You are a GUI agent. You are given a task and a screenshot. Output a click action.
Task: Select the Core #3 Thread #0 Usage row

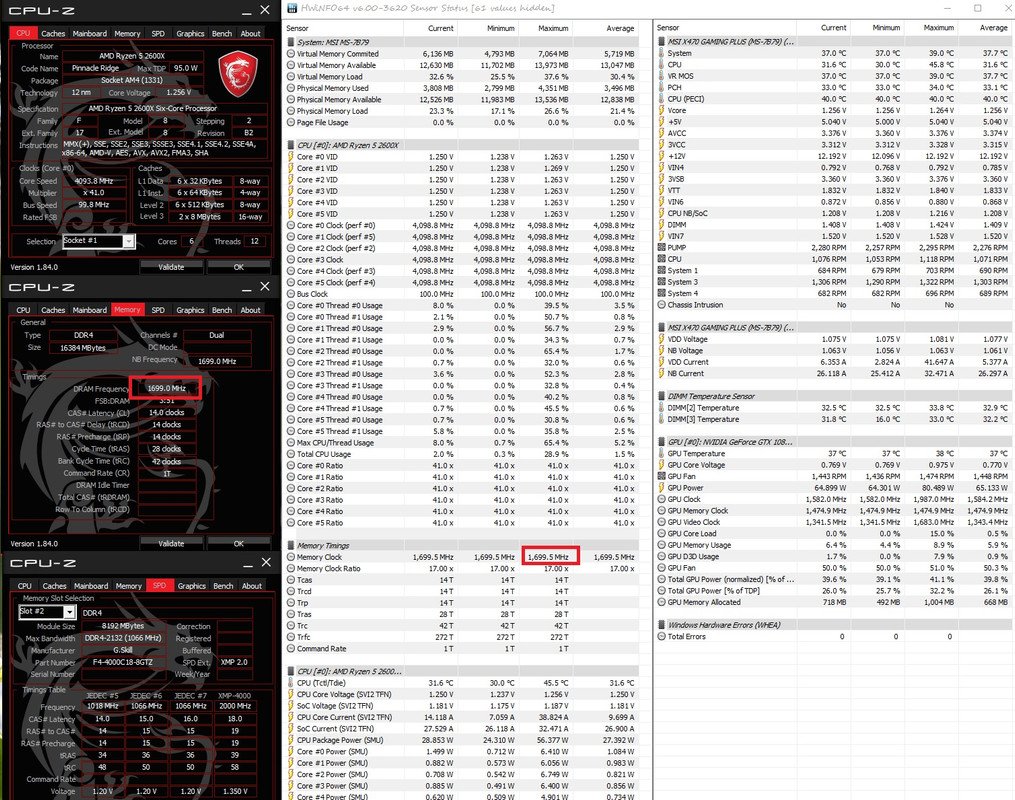(x=462, y=374)
